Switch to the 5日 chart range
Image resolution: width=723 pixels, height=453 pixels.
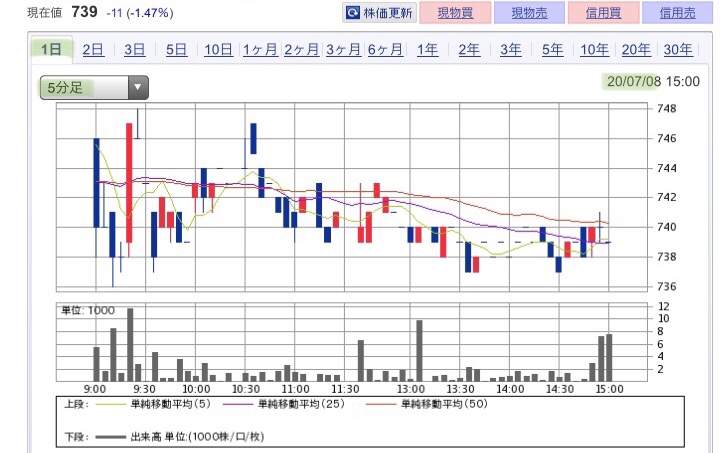(x=177, y=49)
